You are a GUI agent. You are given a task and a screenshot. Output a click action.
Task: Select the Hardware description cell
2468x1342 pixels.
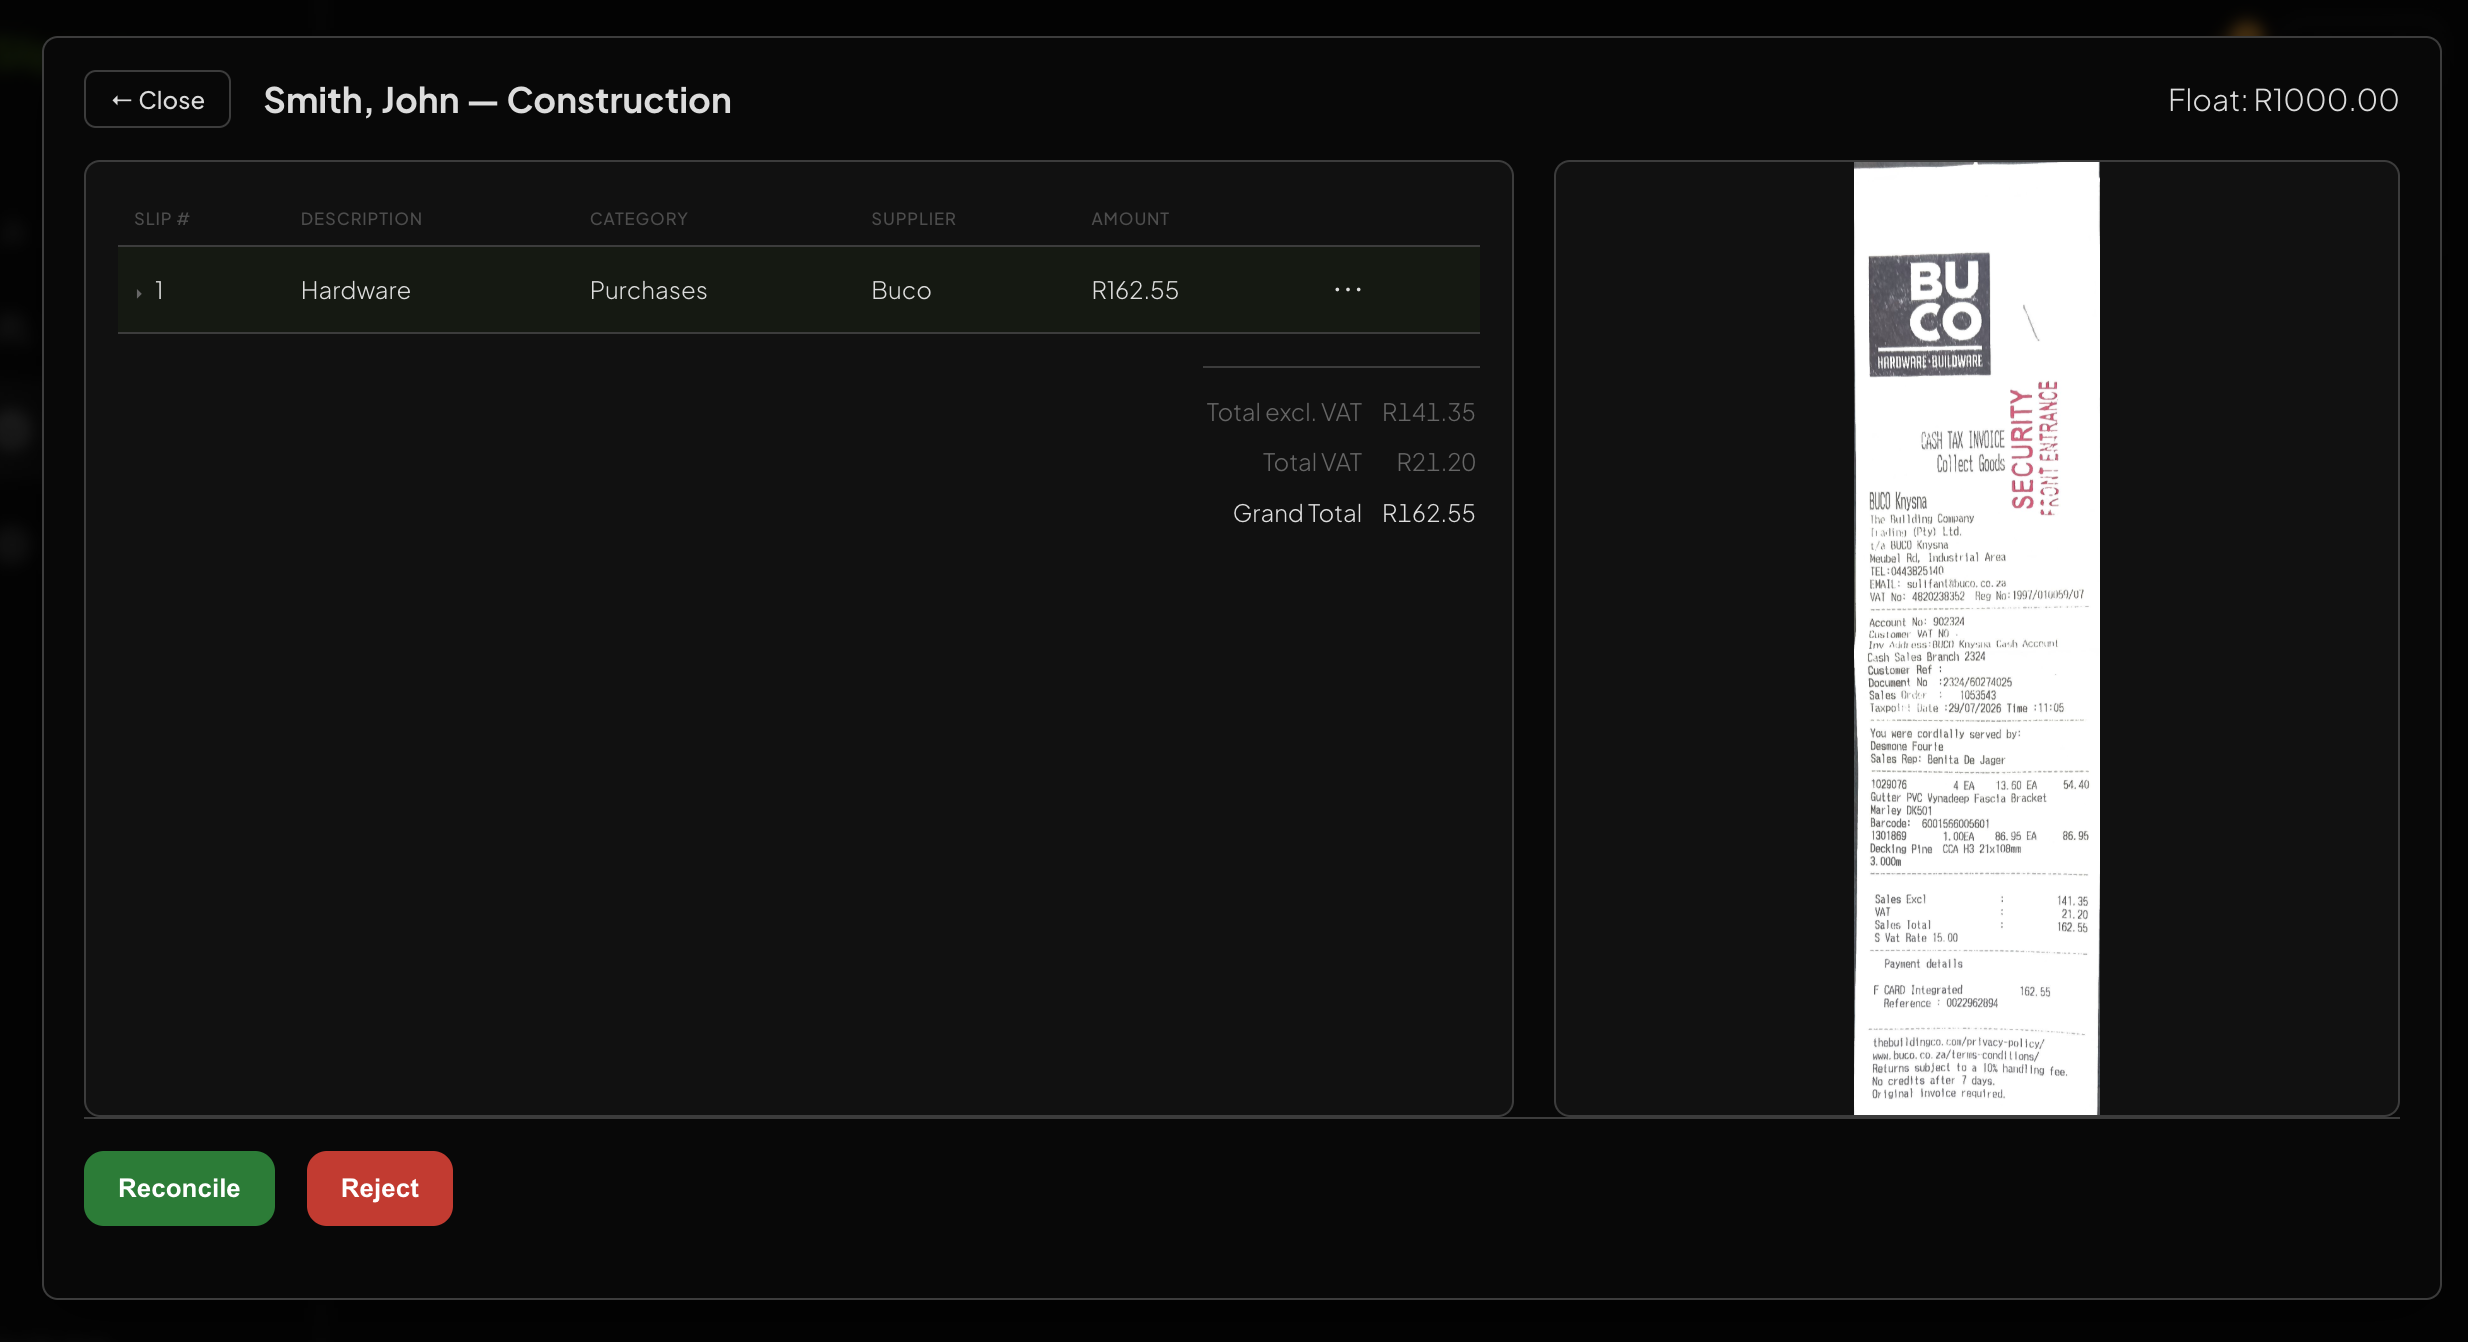point(356,291)
